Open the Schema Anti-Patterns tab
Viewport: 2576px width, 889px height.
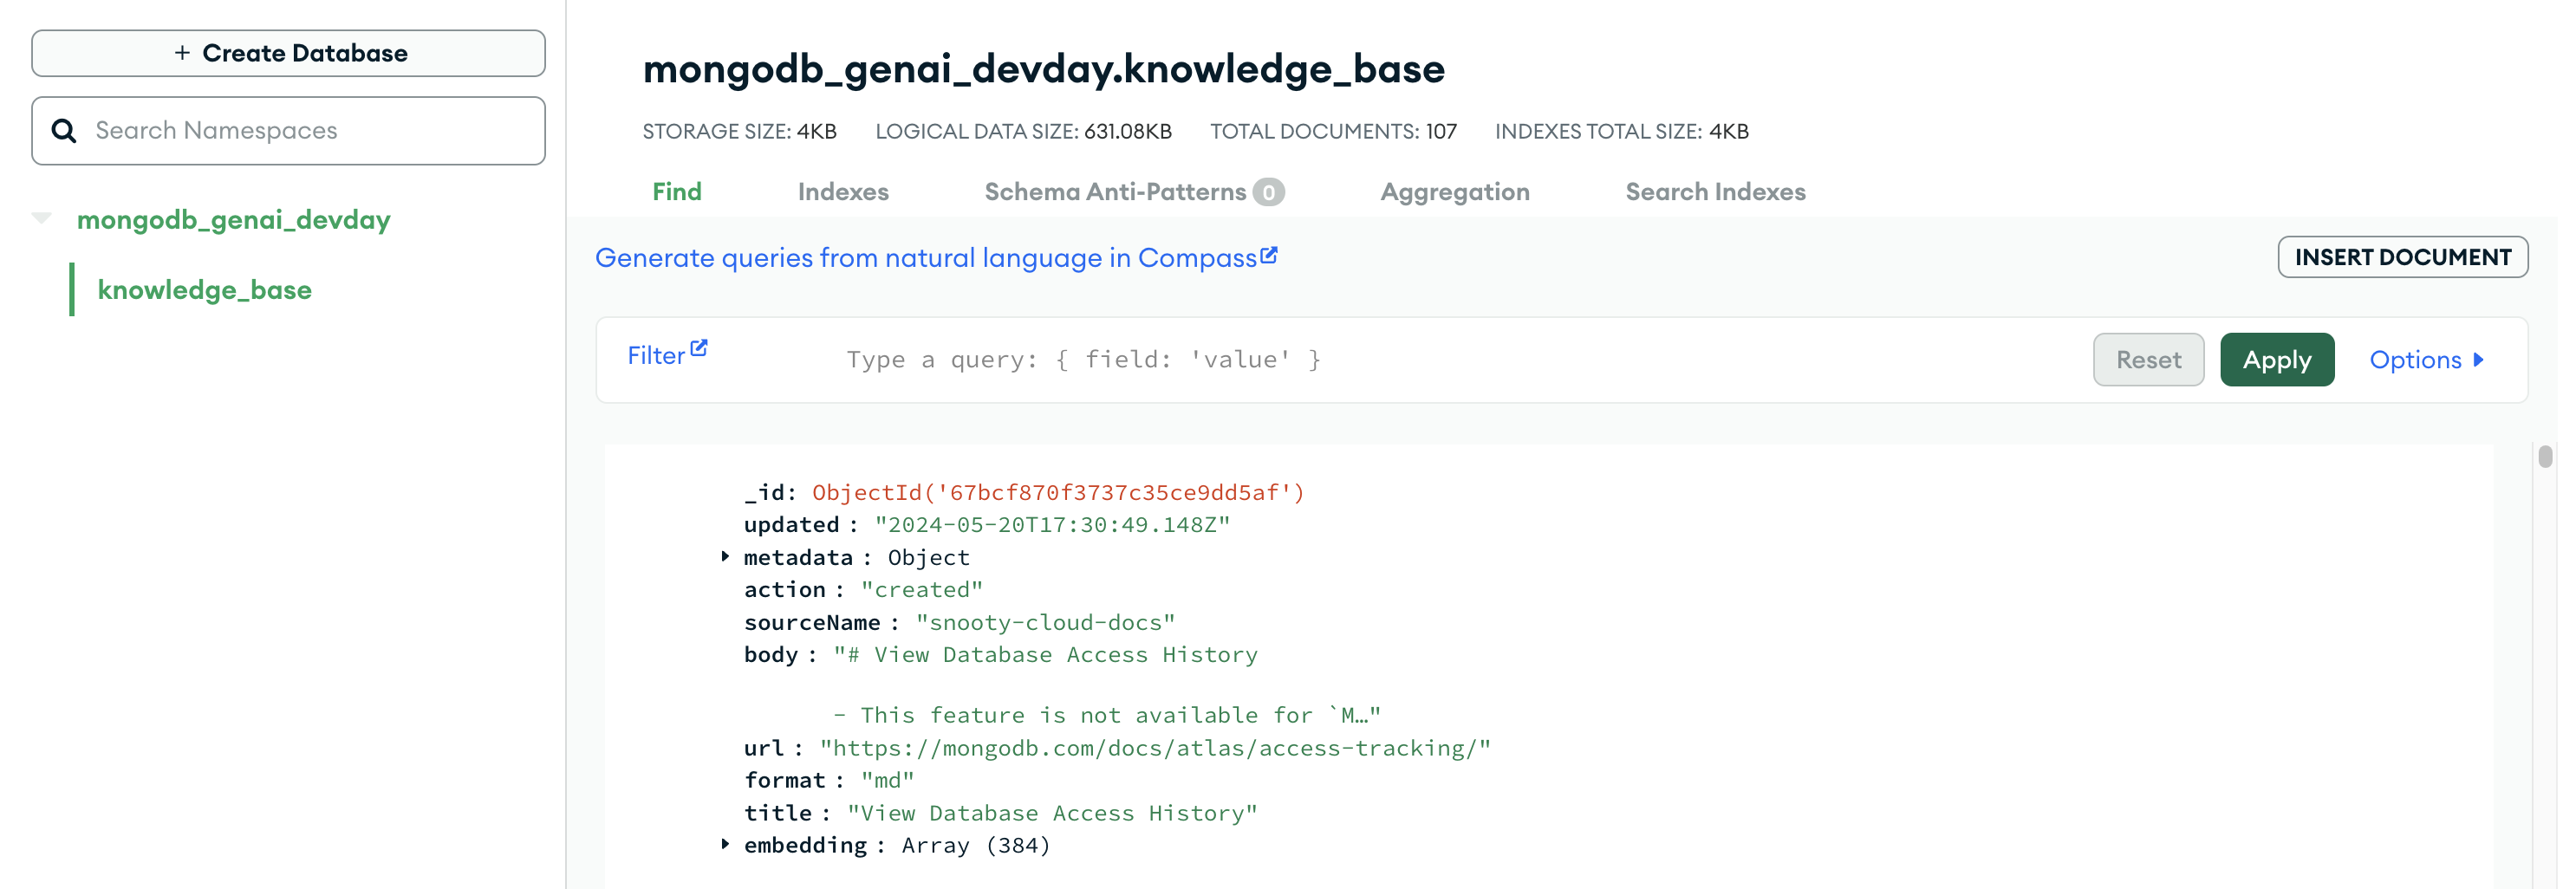click(1134, 192)
